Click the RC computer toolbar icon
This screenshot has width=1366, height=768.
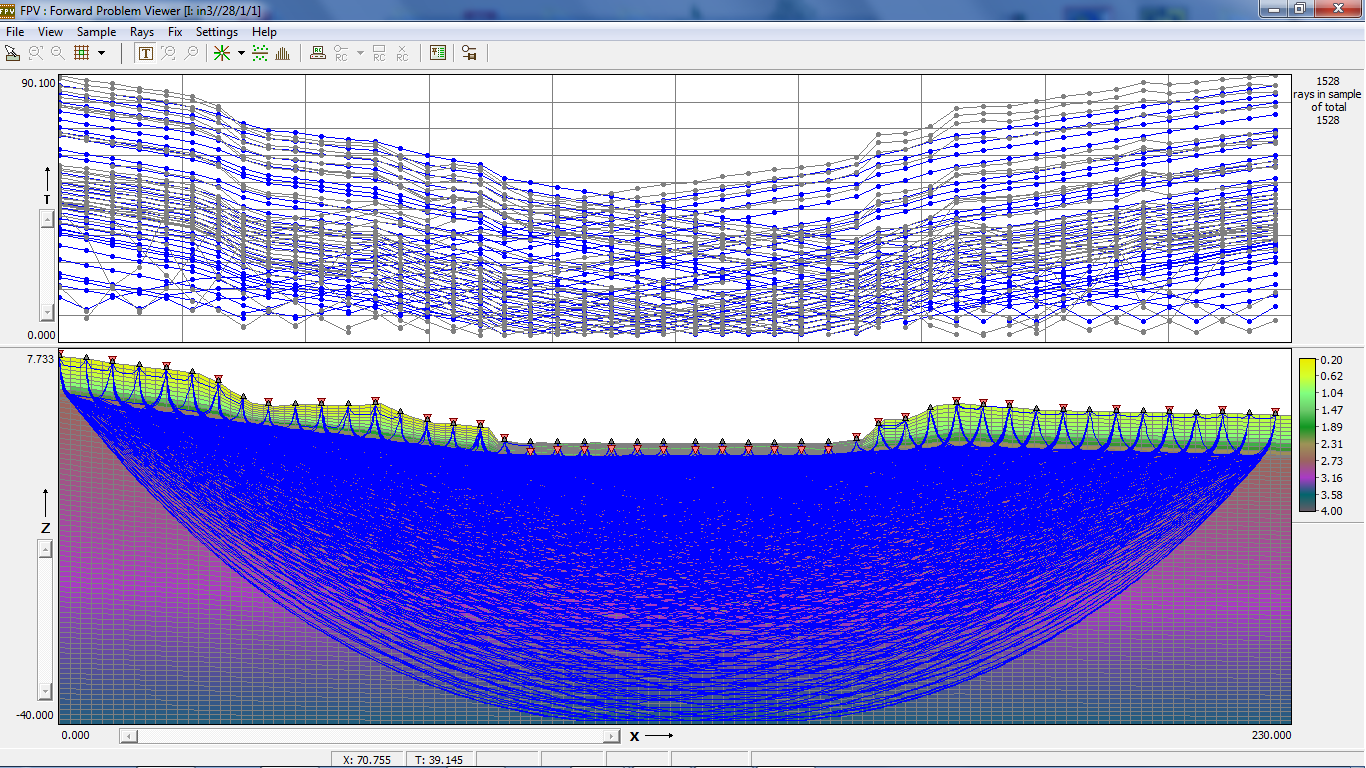point(318,53)
